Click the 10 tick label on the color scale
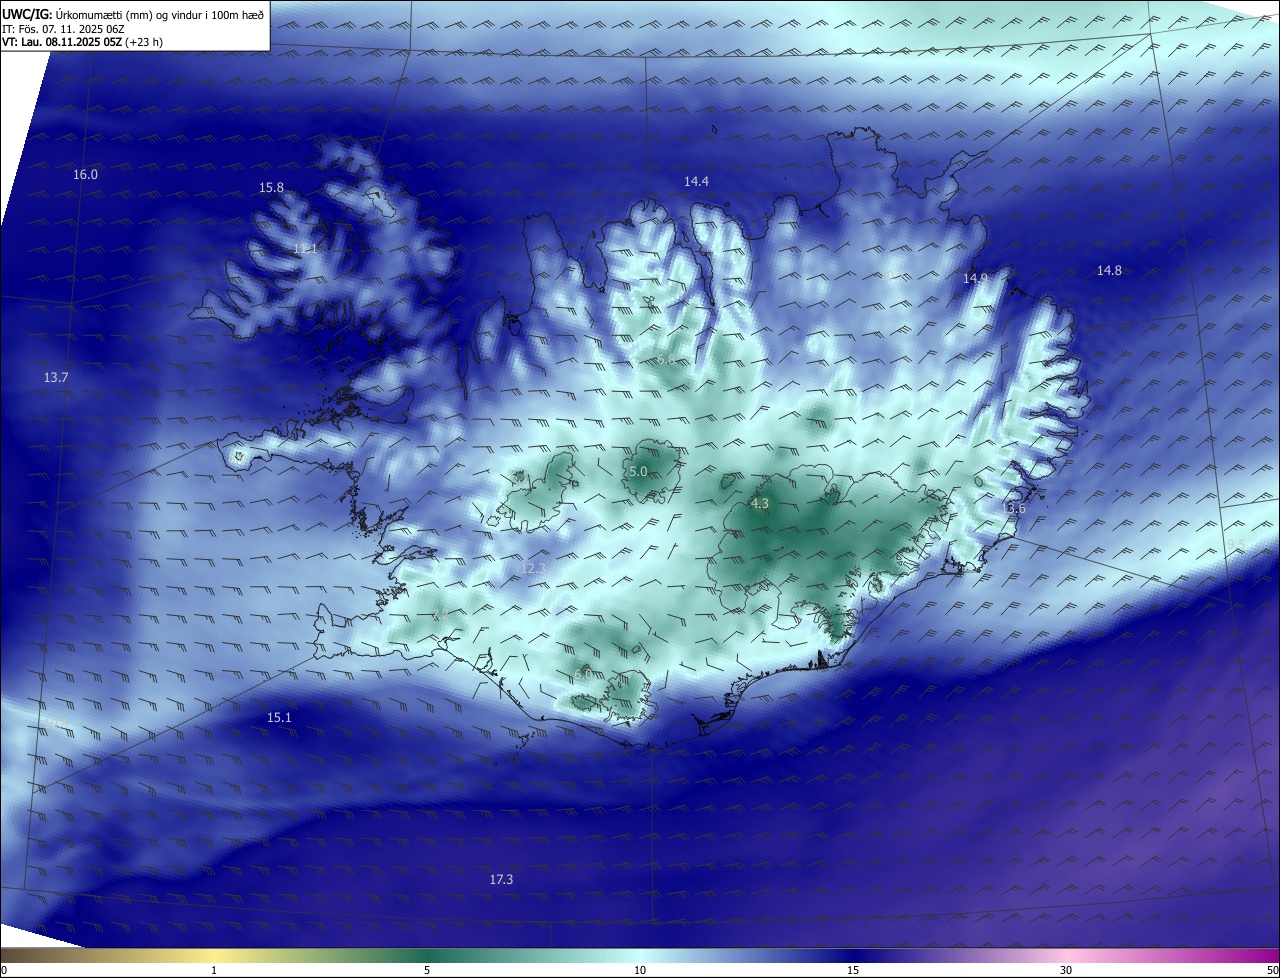Screen dimensions: 1280x978 (640, 970)
